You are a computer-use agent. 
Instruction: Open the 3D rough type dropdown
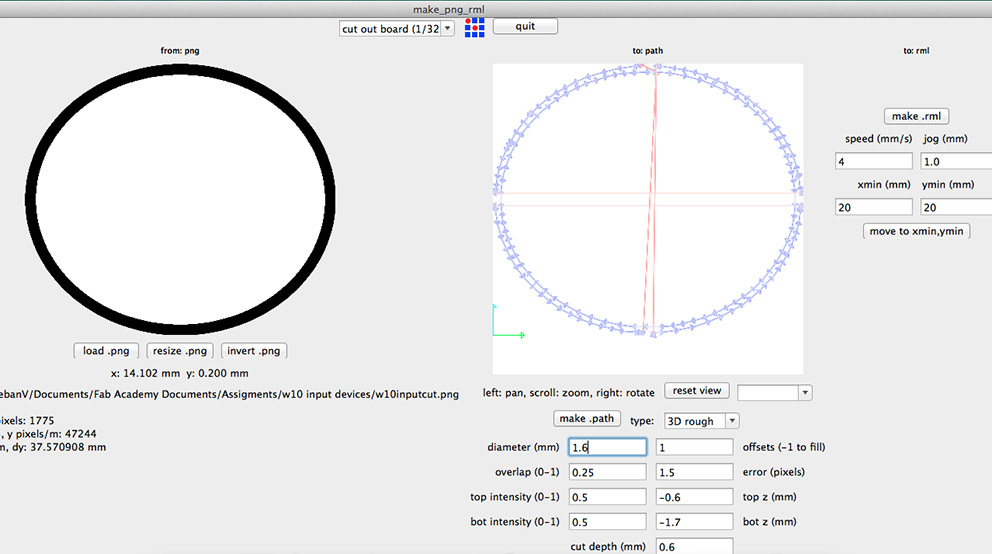pos(701,421)
